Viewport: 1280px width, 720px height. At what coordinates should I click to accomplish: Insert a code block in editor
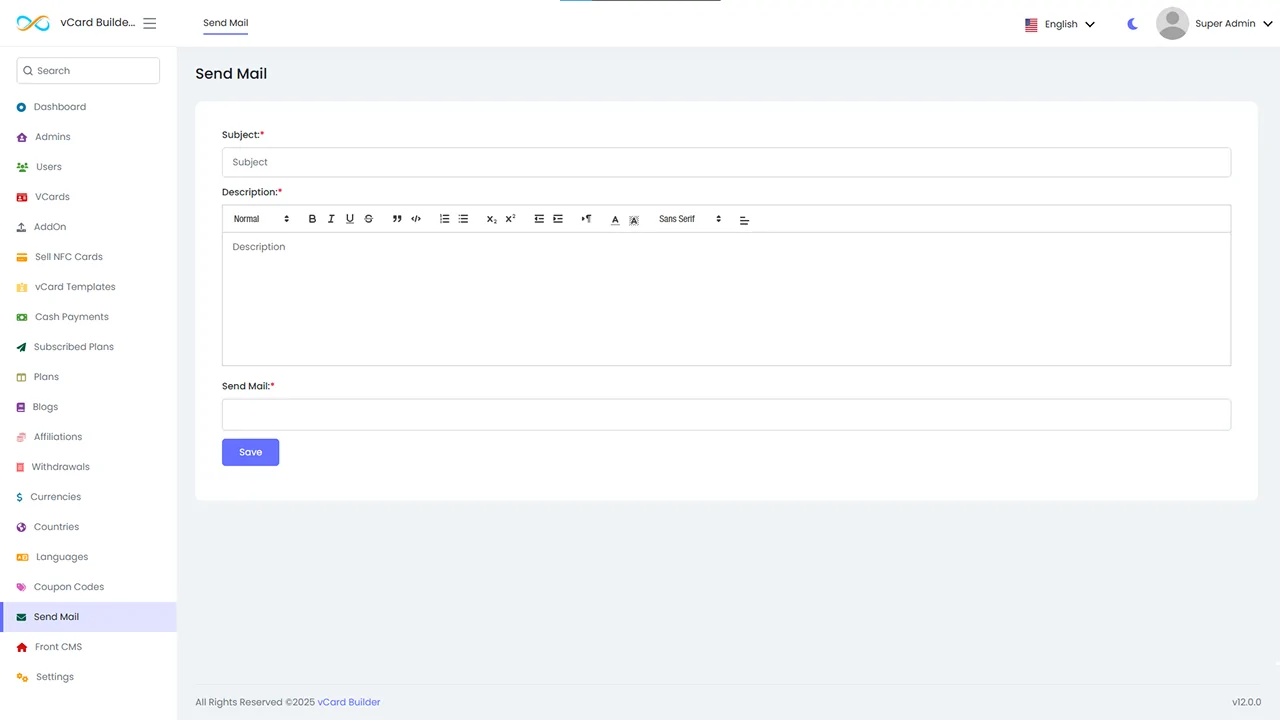click(416, 219)
